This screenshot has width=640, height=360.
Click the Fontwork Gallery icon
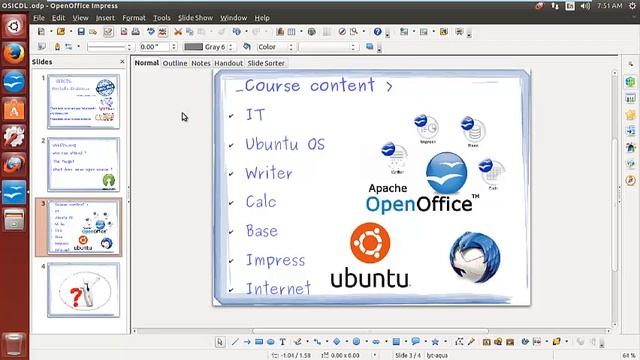click(487, 342)
